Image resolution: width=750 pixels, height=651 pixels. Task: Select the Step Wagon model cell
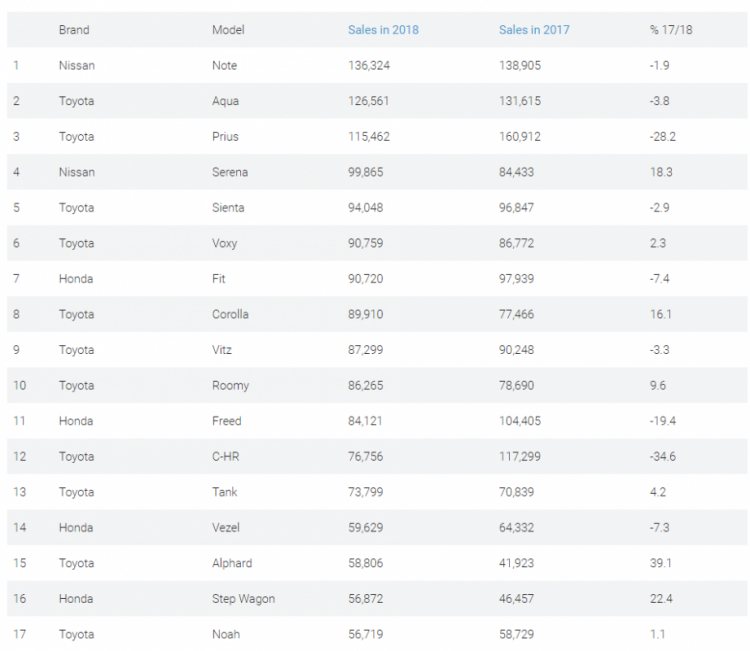coord(243,599)
